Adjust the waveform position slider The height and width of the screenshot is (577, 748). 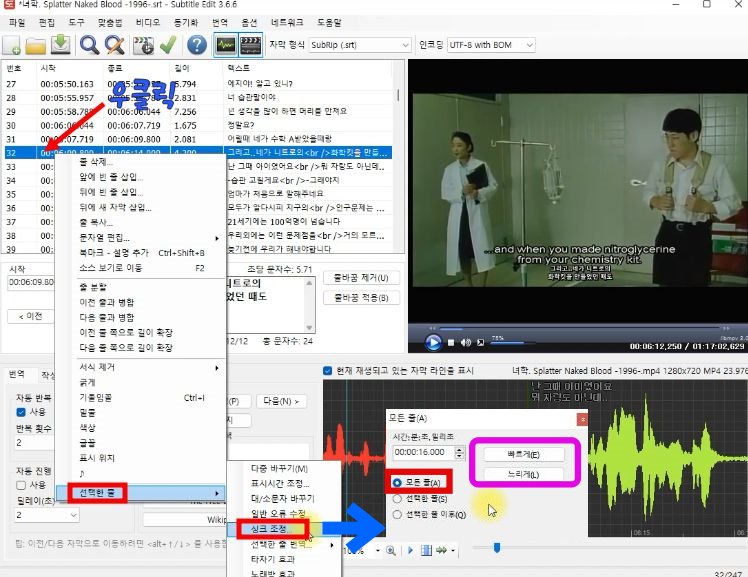pyautogui.click(x=497, y=547)
